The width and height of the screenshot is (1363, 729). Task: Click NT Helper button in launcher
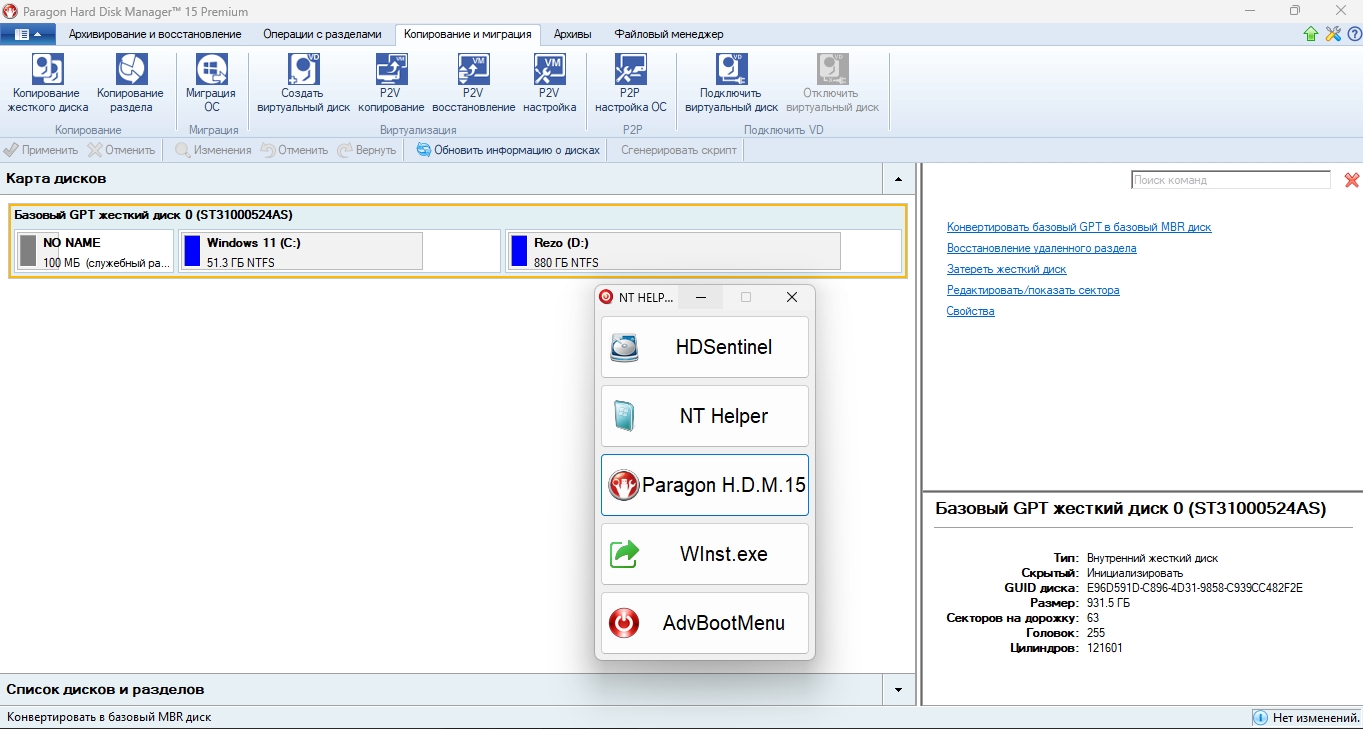pyautogui.click(x=705, y=416)
